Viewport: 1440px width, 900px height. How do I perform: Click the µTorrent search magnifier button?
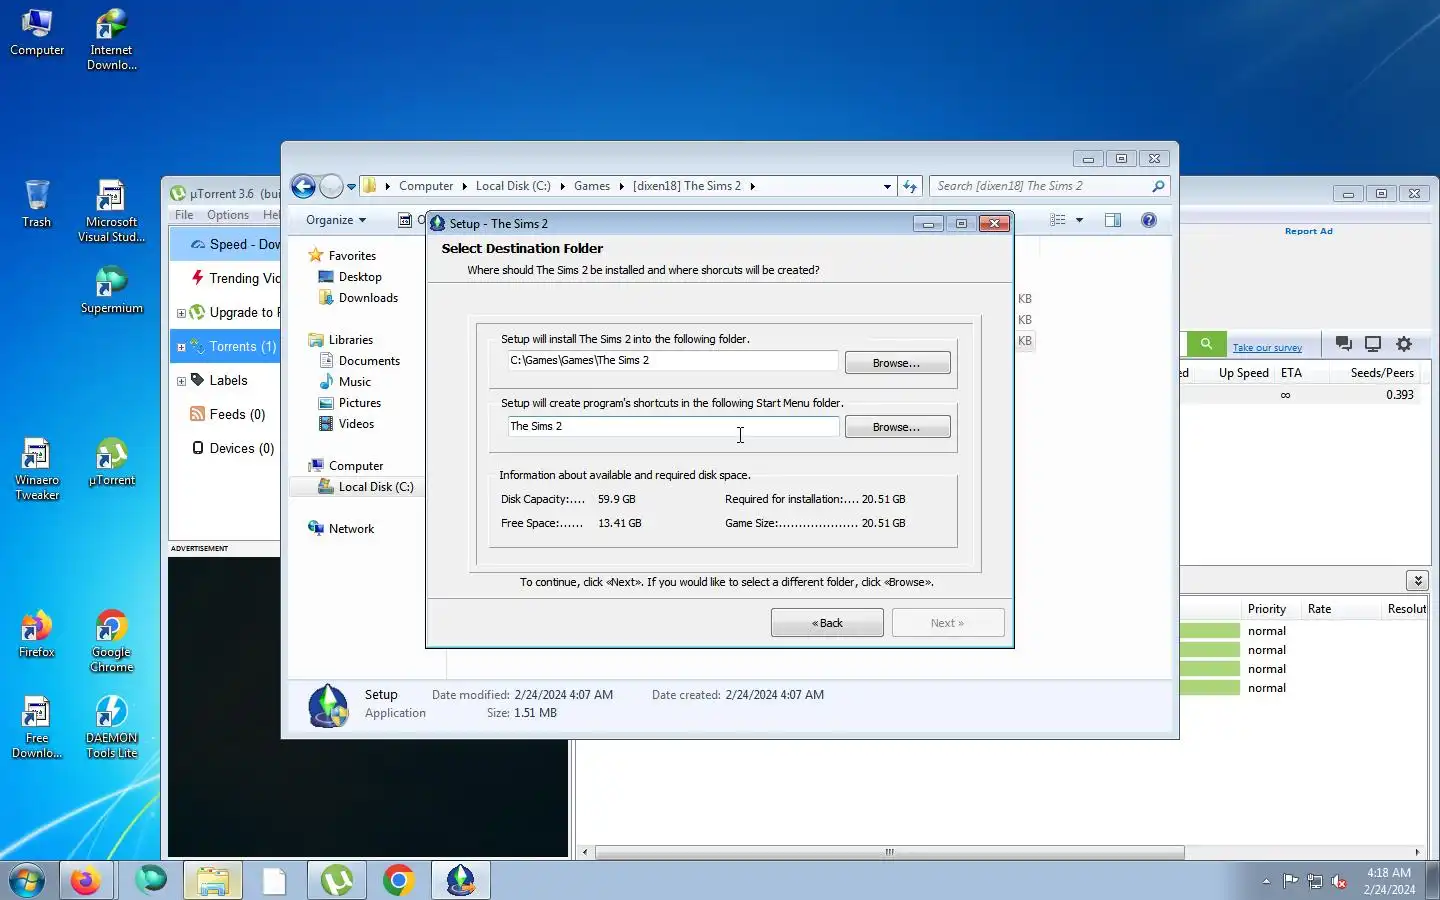coord(1206,344)
